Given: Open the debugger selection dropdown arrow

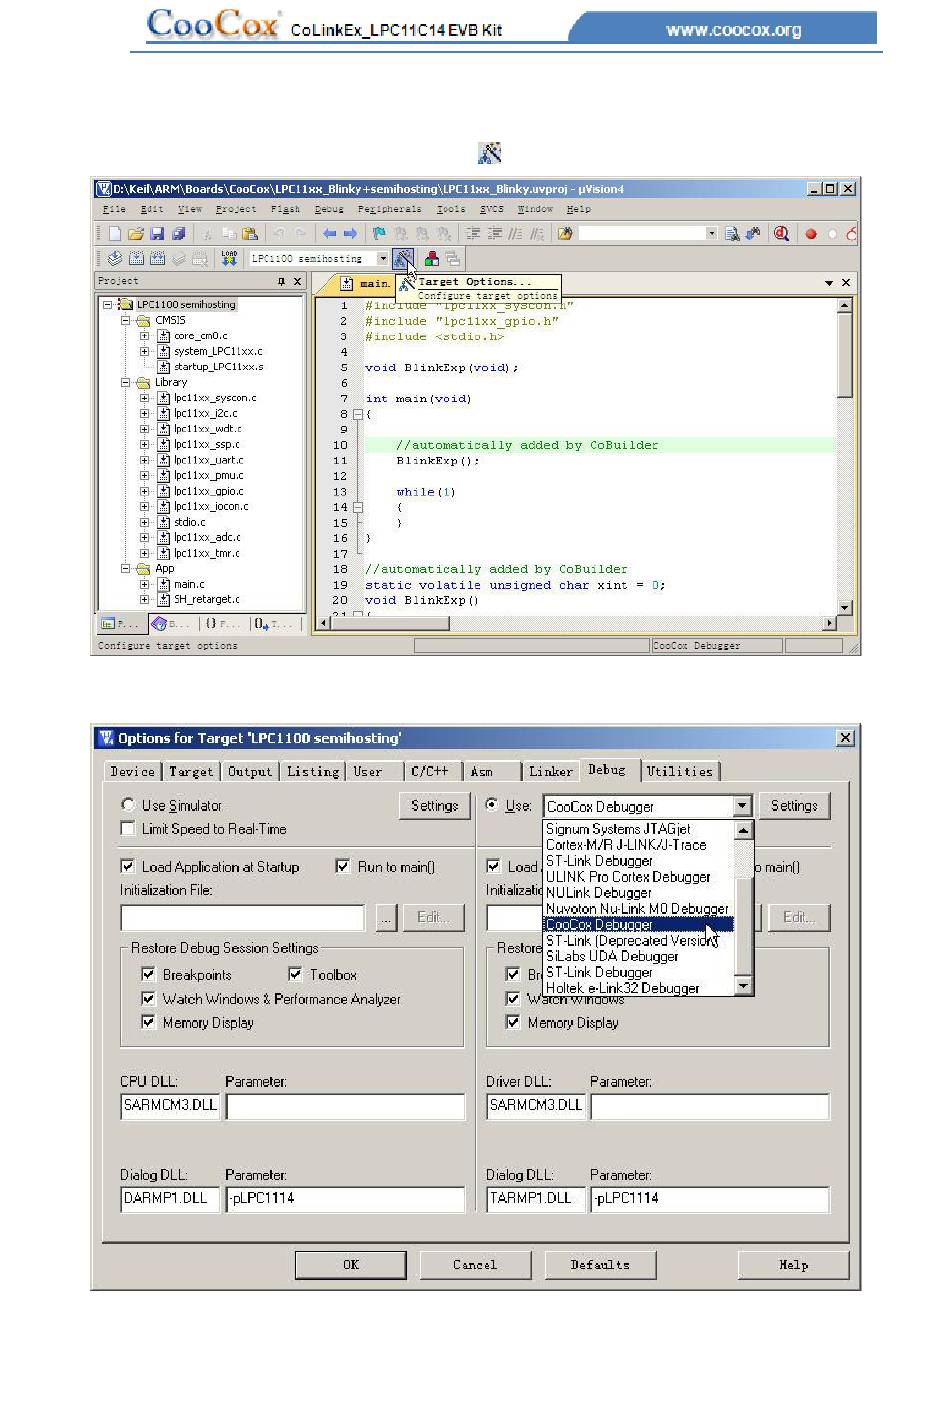Looking at the screenshot, I should [742, 806].
